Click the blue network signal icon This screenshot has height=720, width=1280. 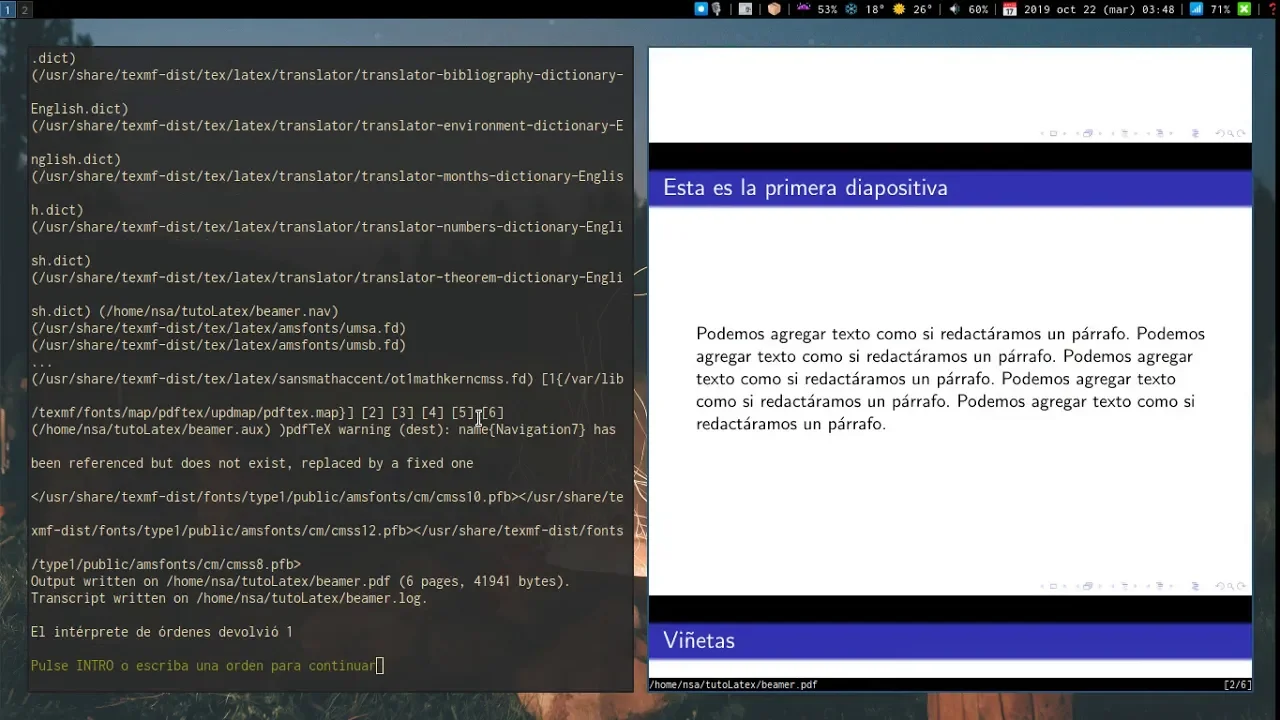coord(1196,9)
